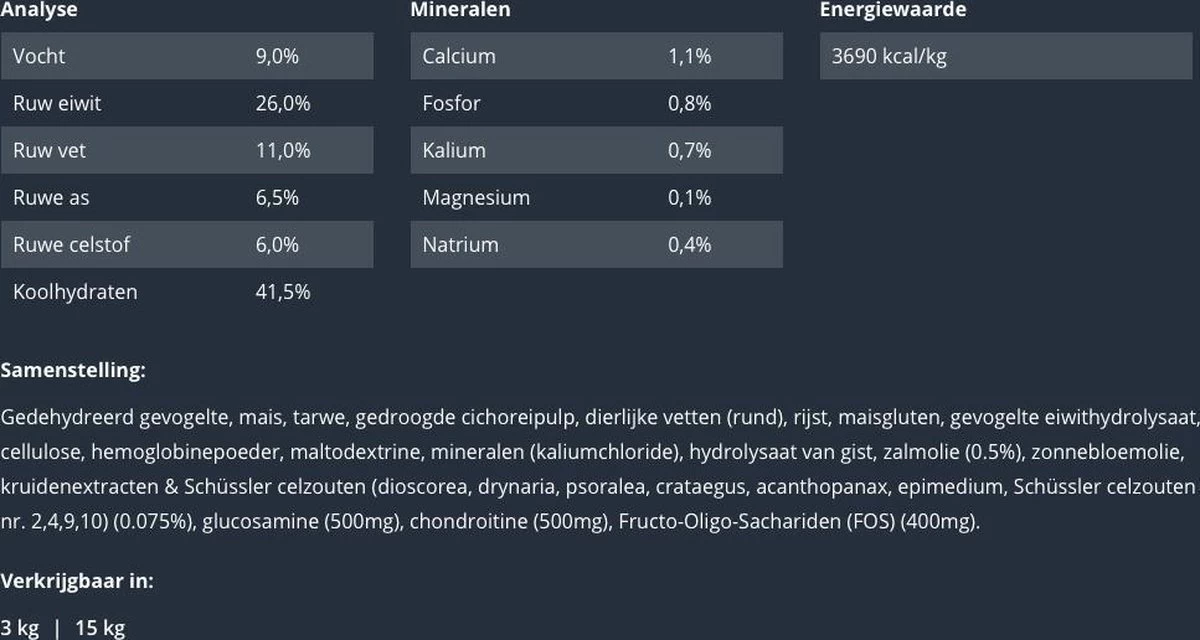Select the Magnesium 0,1% row
Viewport: 1200px width, 640px height.
[596, 197]
